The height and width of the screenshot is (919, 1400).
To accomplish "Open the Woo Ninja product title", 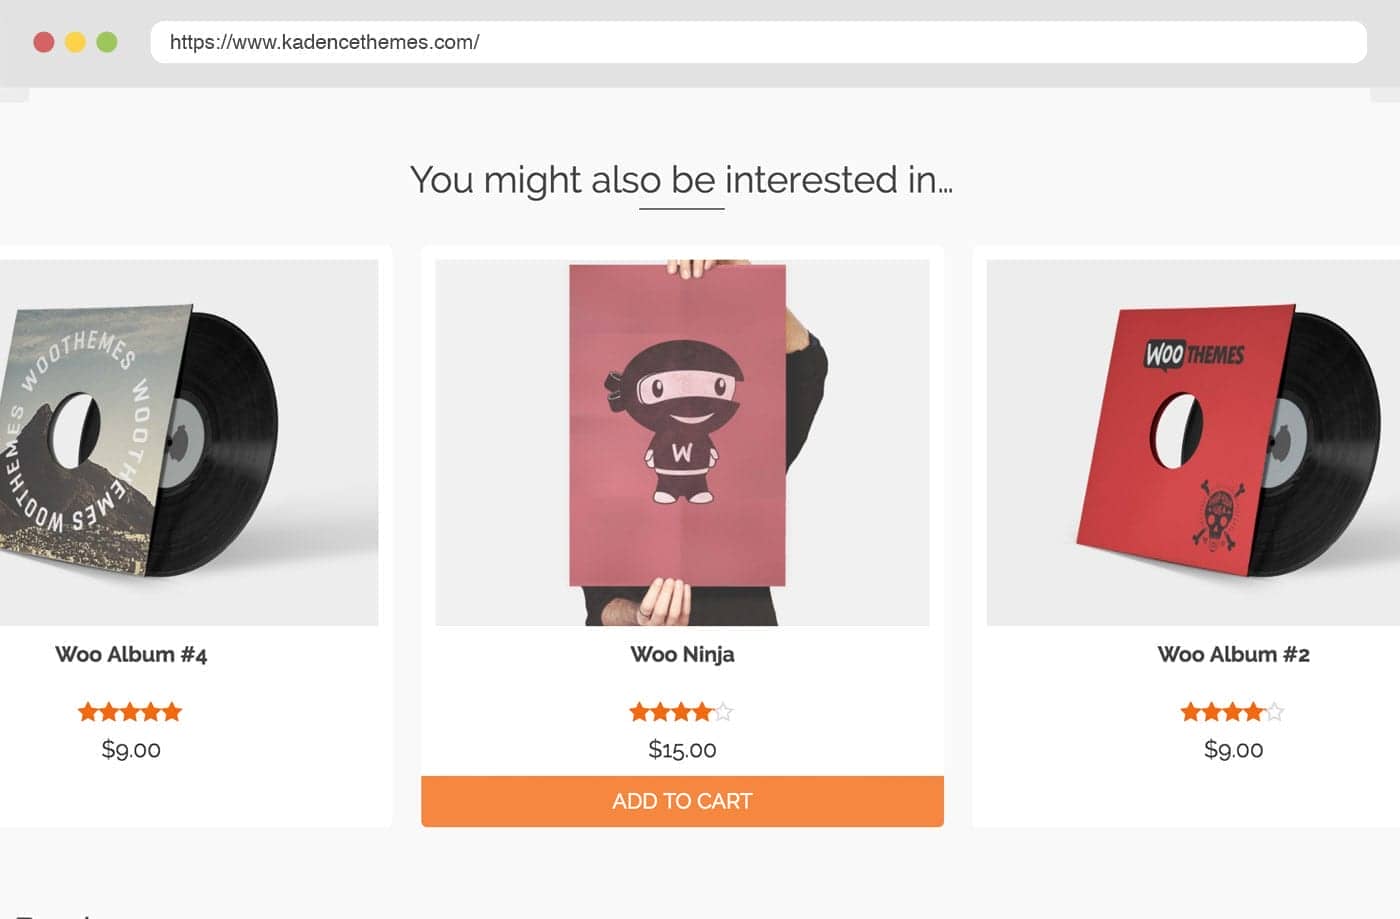I will click(682, 654).
